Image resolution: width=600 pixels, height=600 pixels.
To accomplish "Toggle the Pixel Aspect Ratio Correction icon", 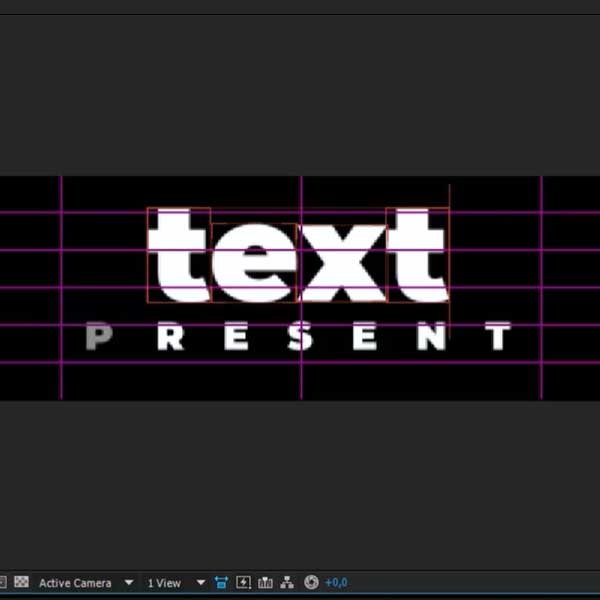I will (x=221, y=582).
